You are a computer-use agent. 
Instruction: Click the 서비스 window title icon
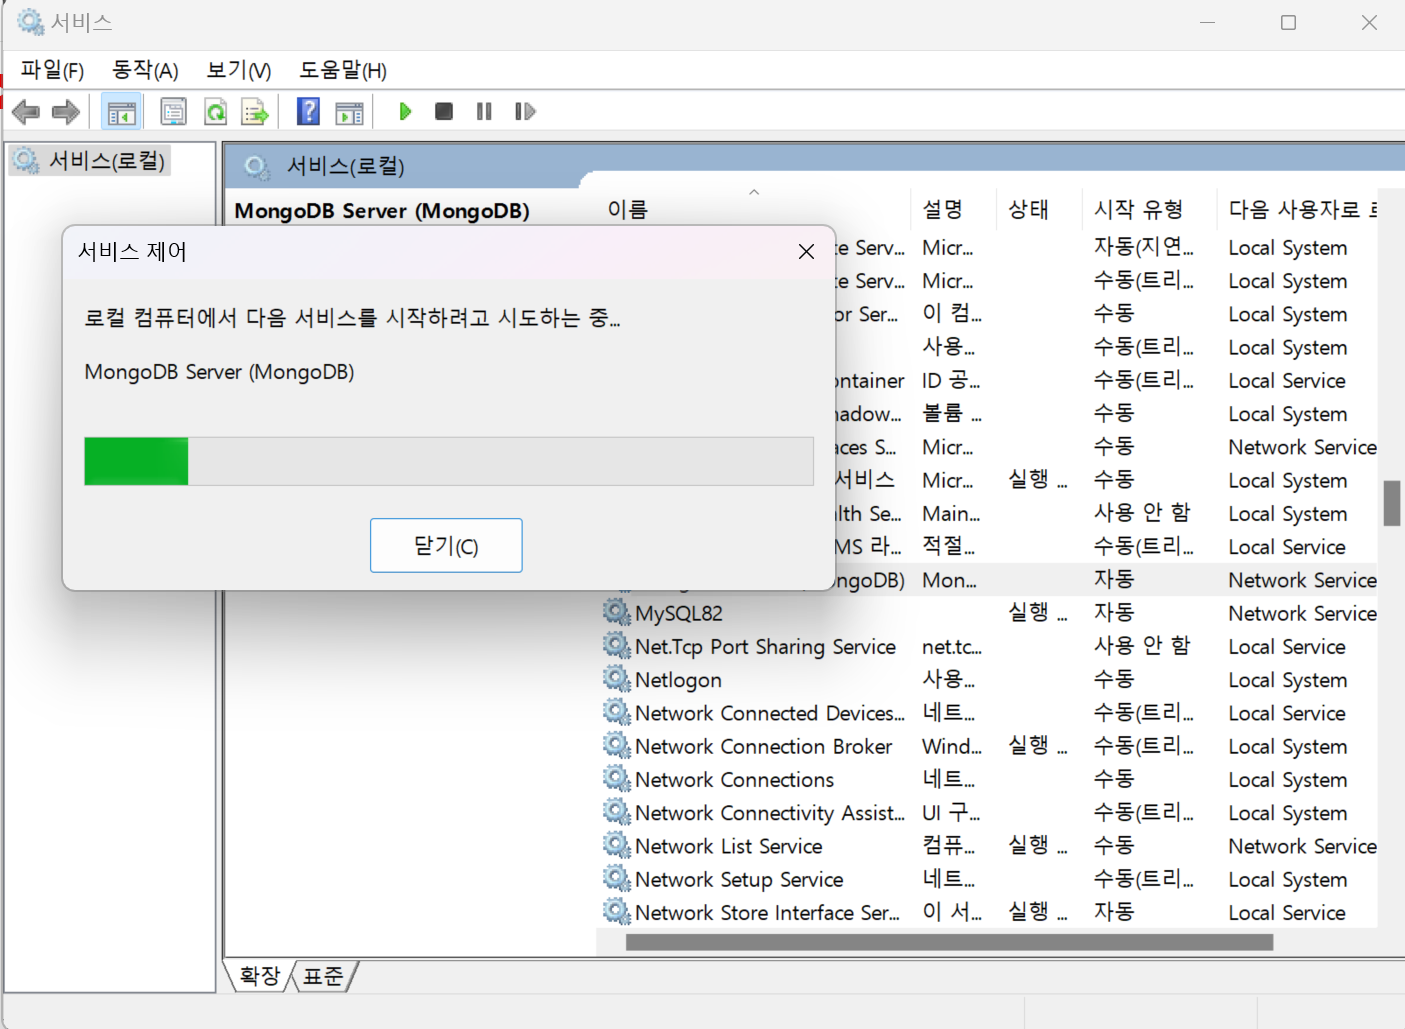[31, 22]
